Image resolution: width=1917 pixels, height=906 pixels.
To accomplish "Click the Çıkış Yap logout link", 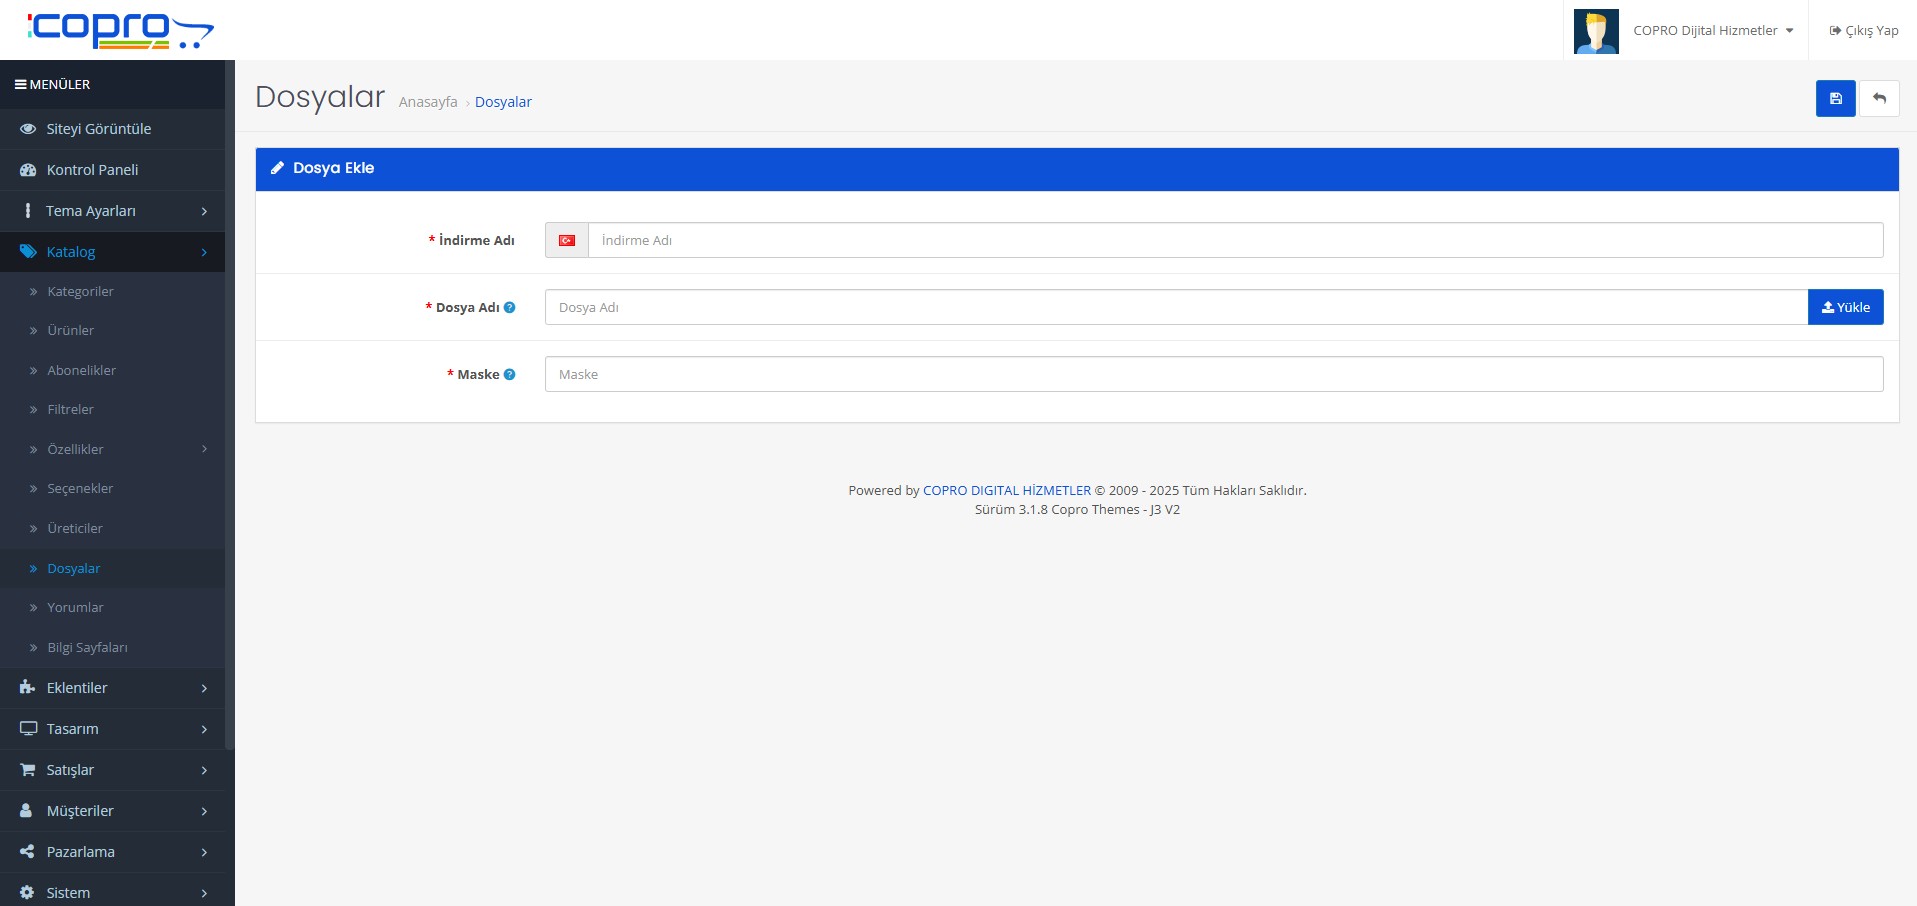I will point(1864,31).
